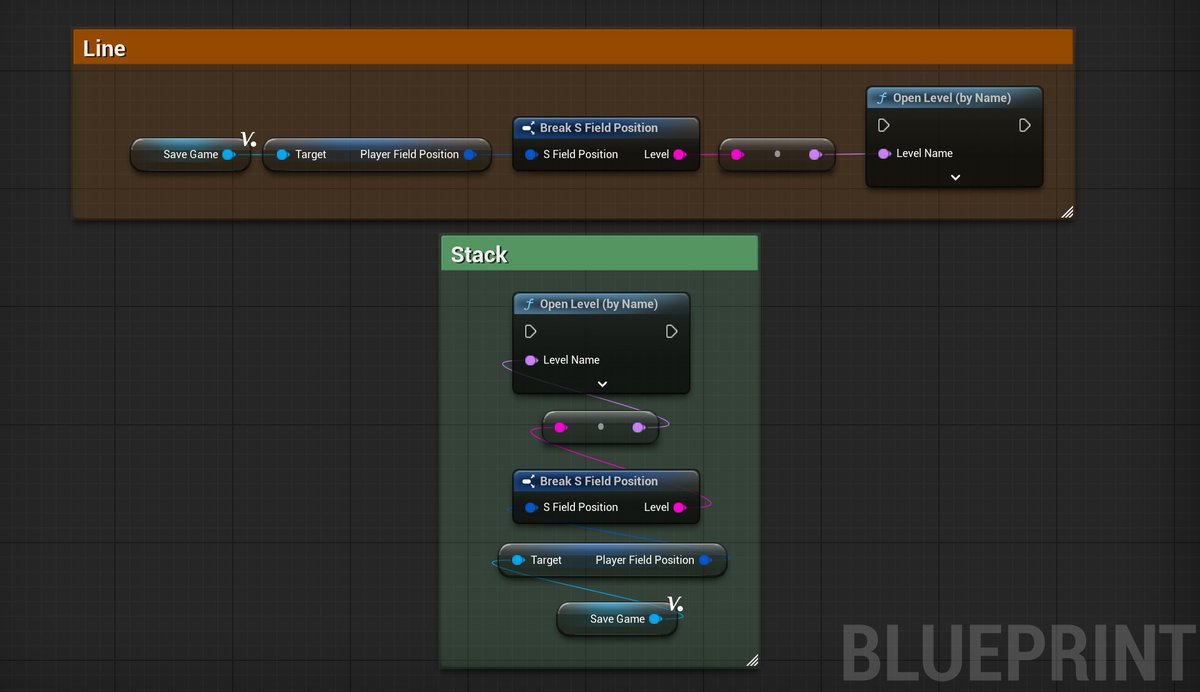
Task: Click Player Field Position output pin in Stack comment
Action: tap(705, 560)
